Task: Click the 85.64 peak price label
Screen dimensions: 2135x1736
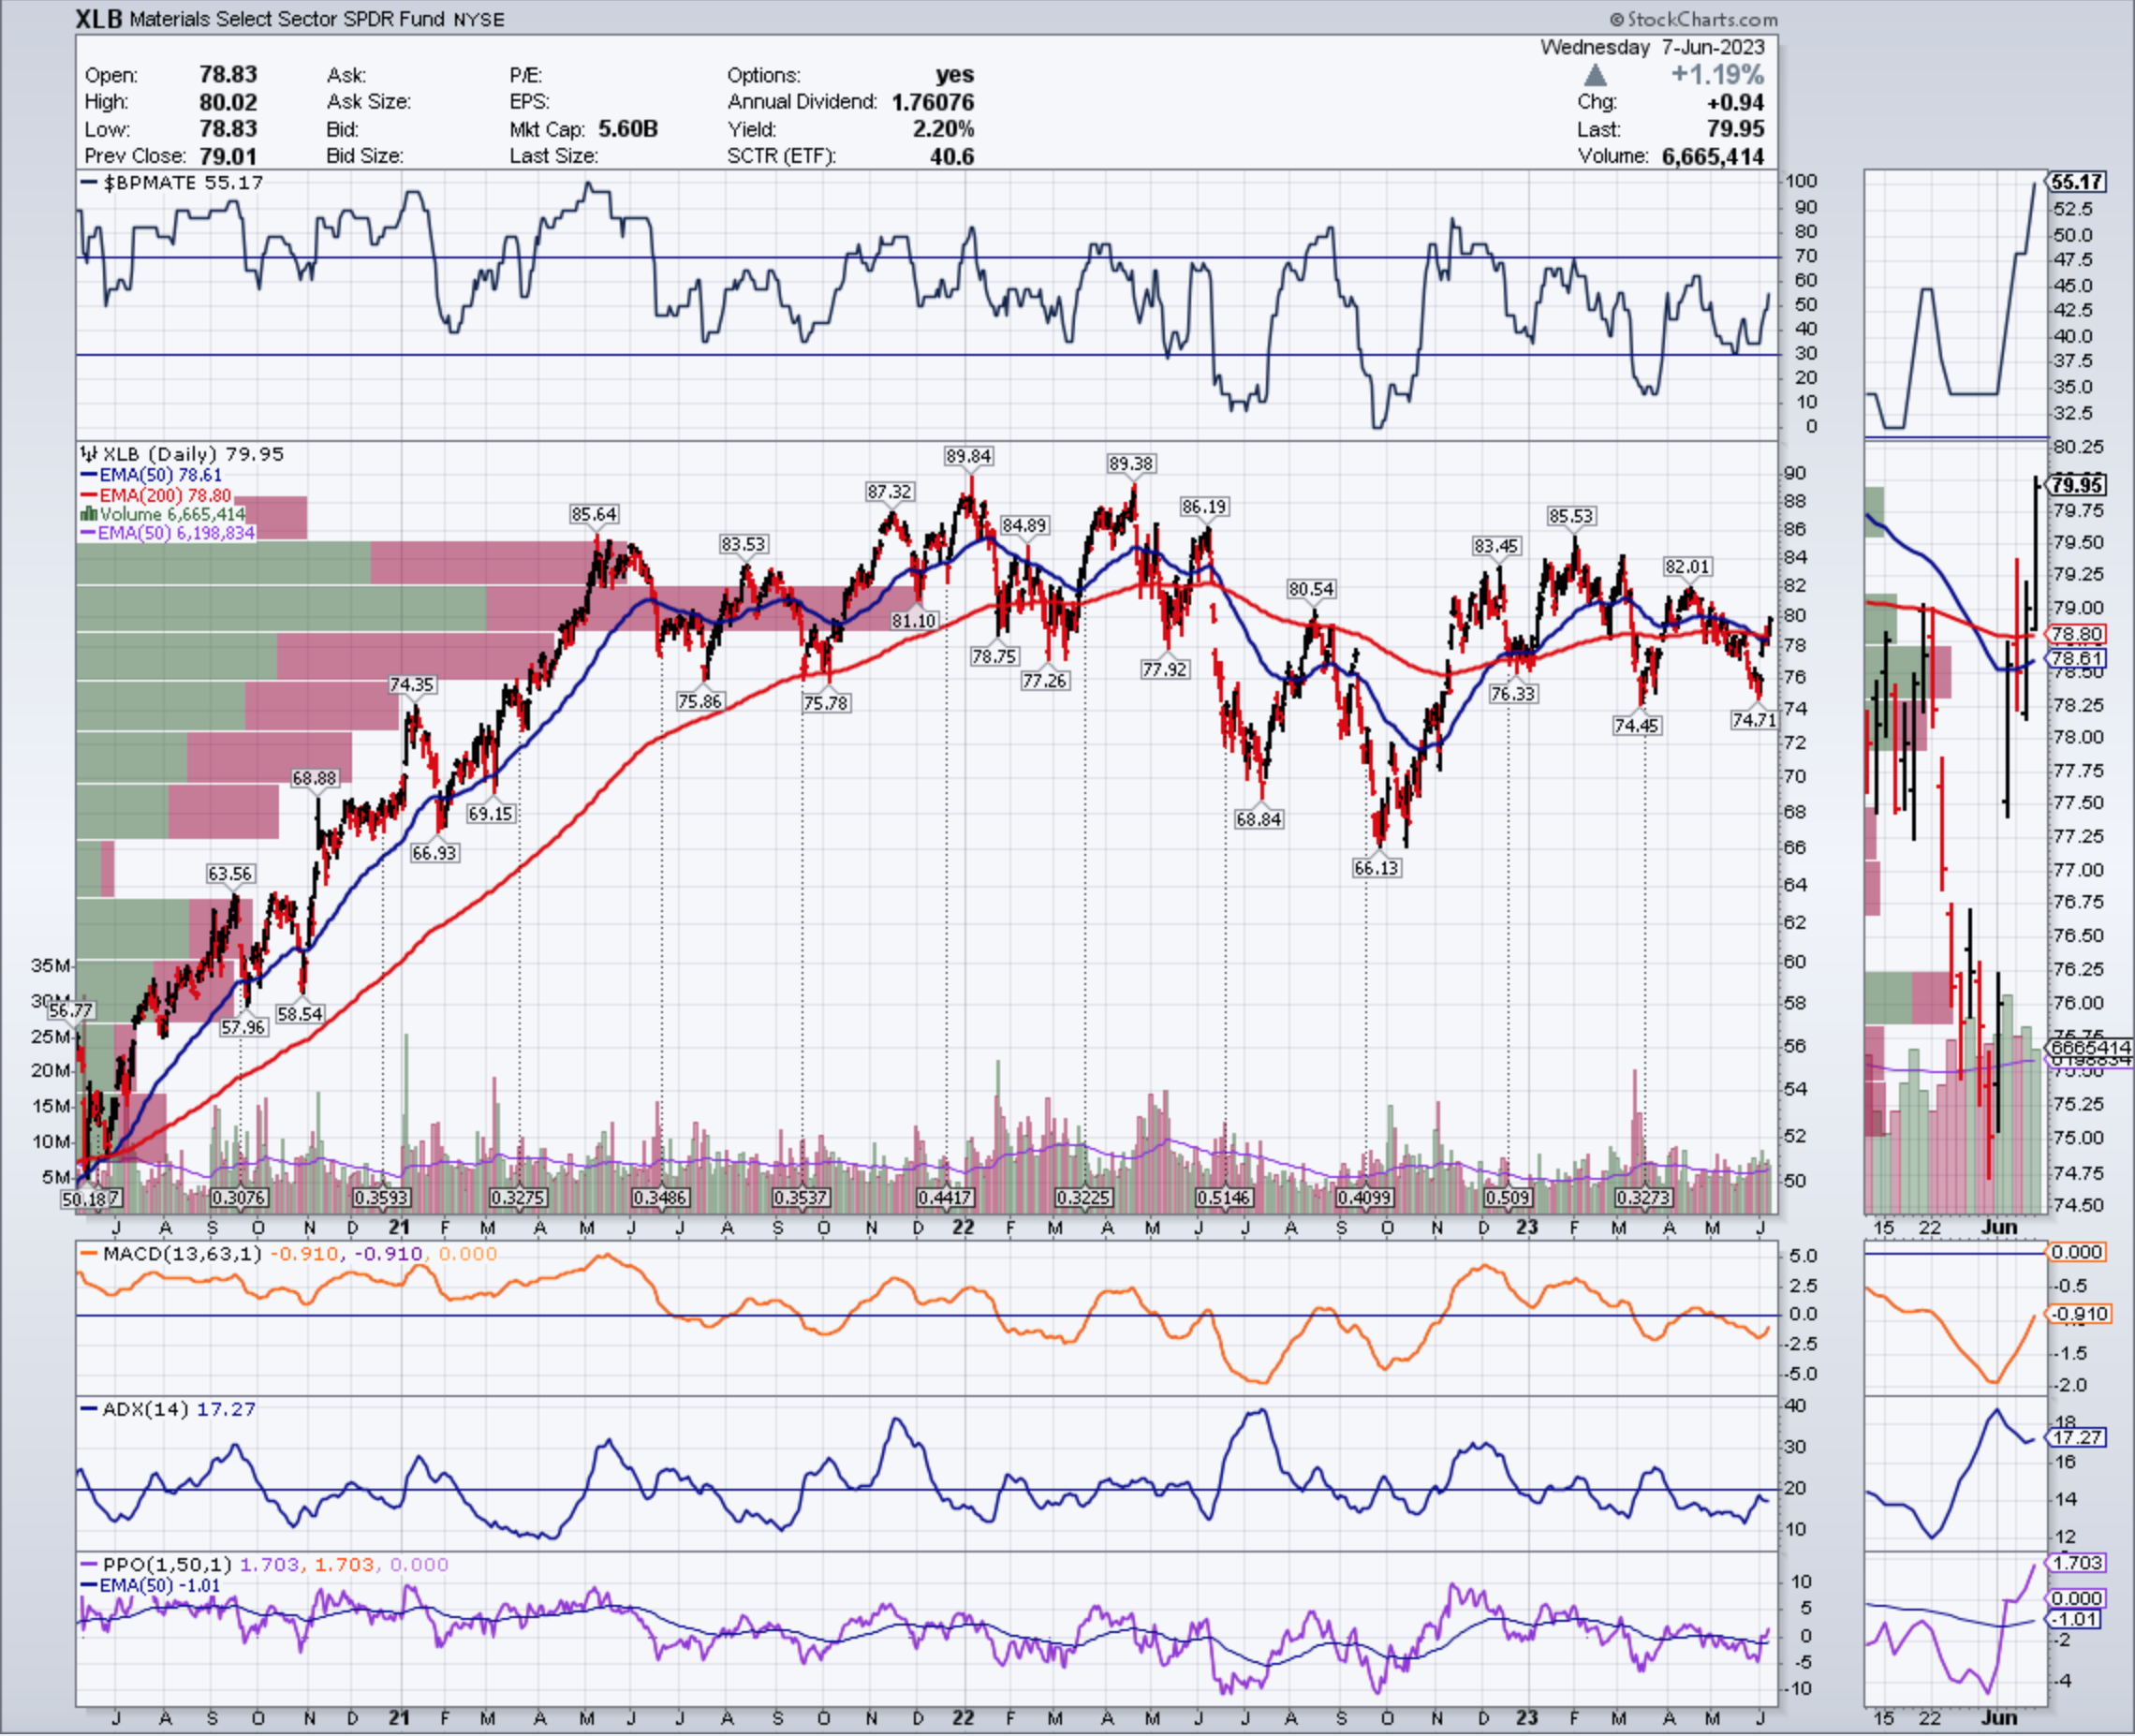Action: point(594,513)
